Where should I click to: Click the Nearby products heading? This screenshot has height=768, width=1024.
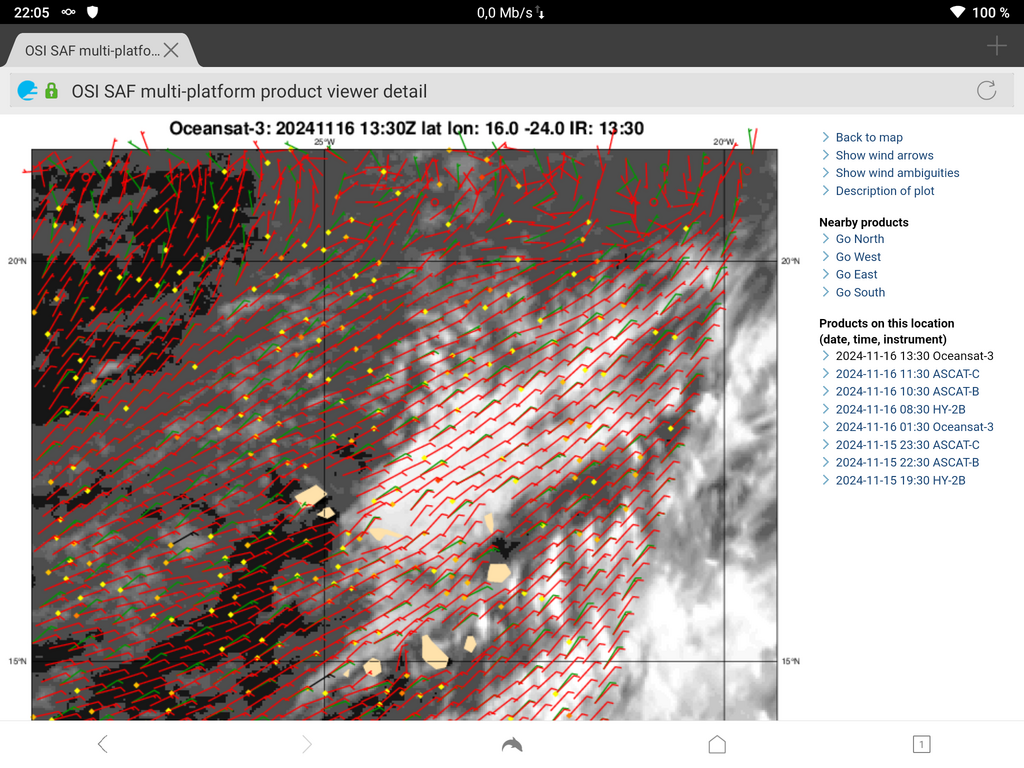pos(863,222)
